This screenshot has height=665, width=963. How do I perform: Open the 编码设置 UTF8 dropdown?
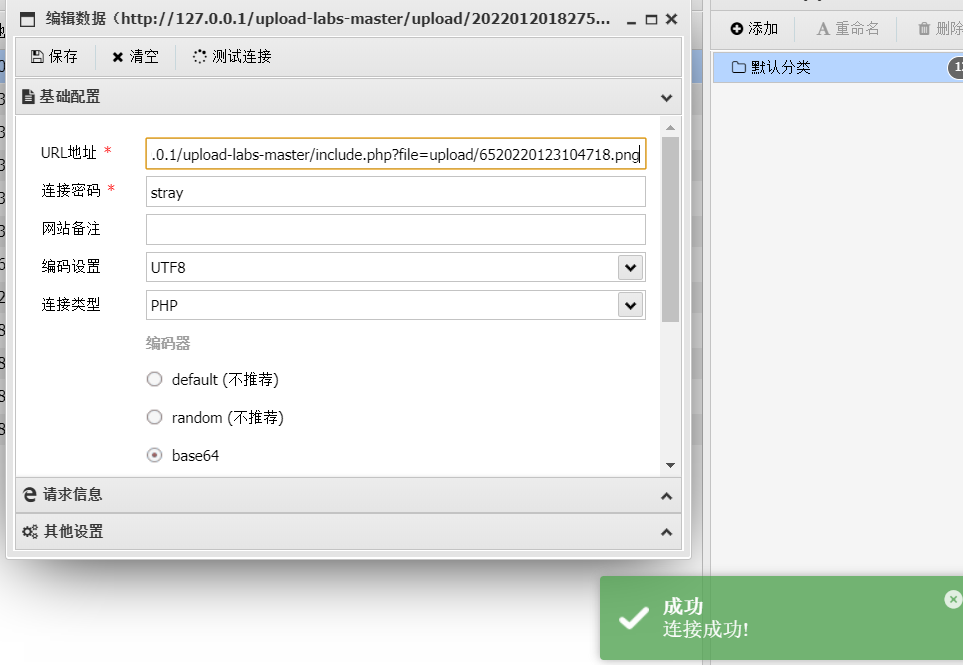click(x=630, y=268)
